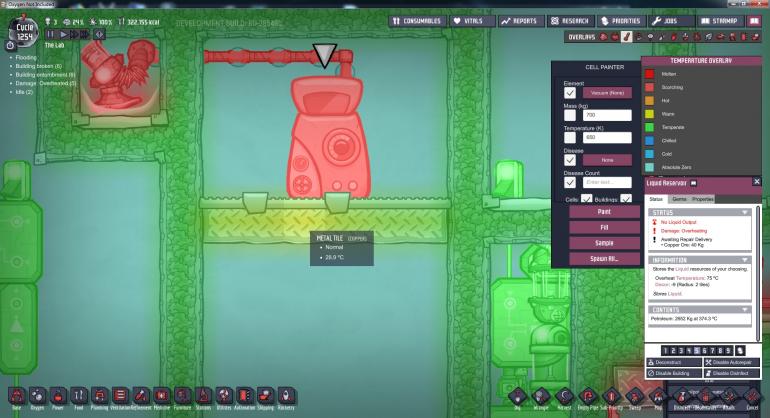
Task: Toggle the Buildings checkbox
Action: click(x=626, y=199)
